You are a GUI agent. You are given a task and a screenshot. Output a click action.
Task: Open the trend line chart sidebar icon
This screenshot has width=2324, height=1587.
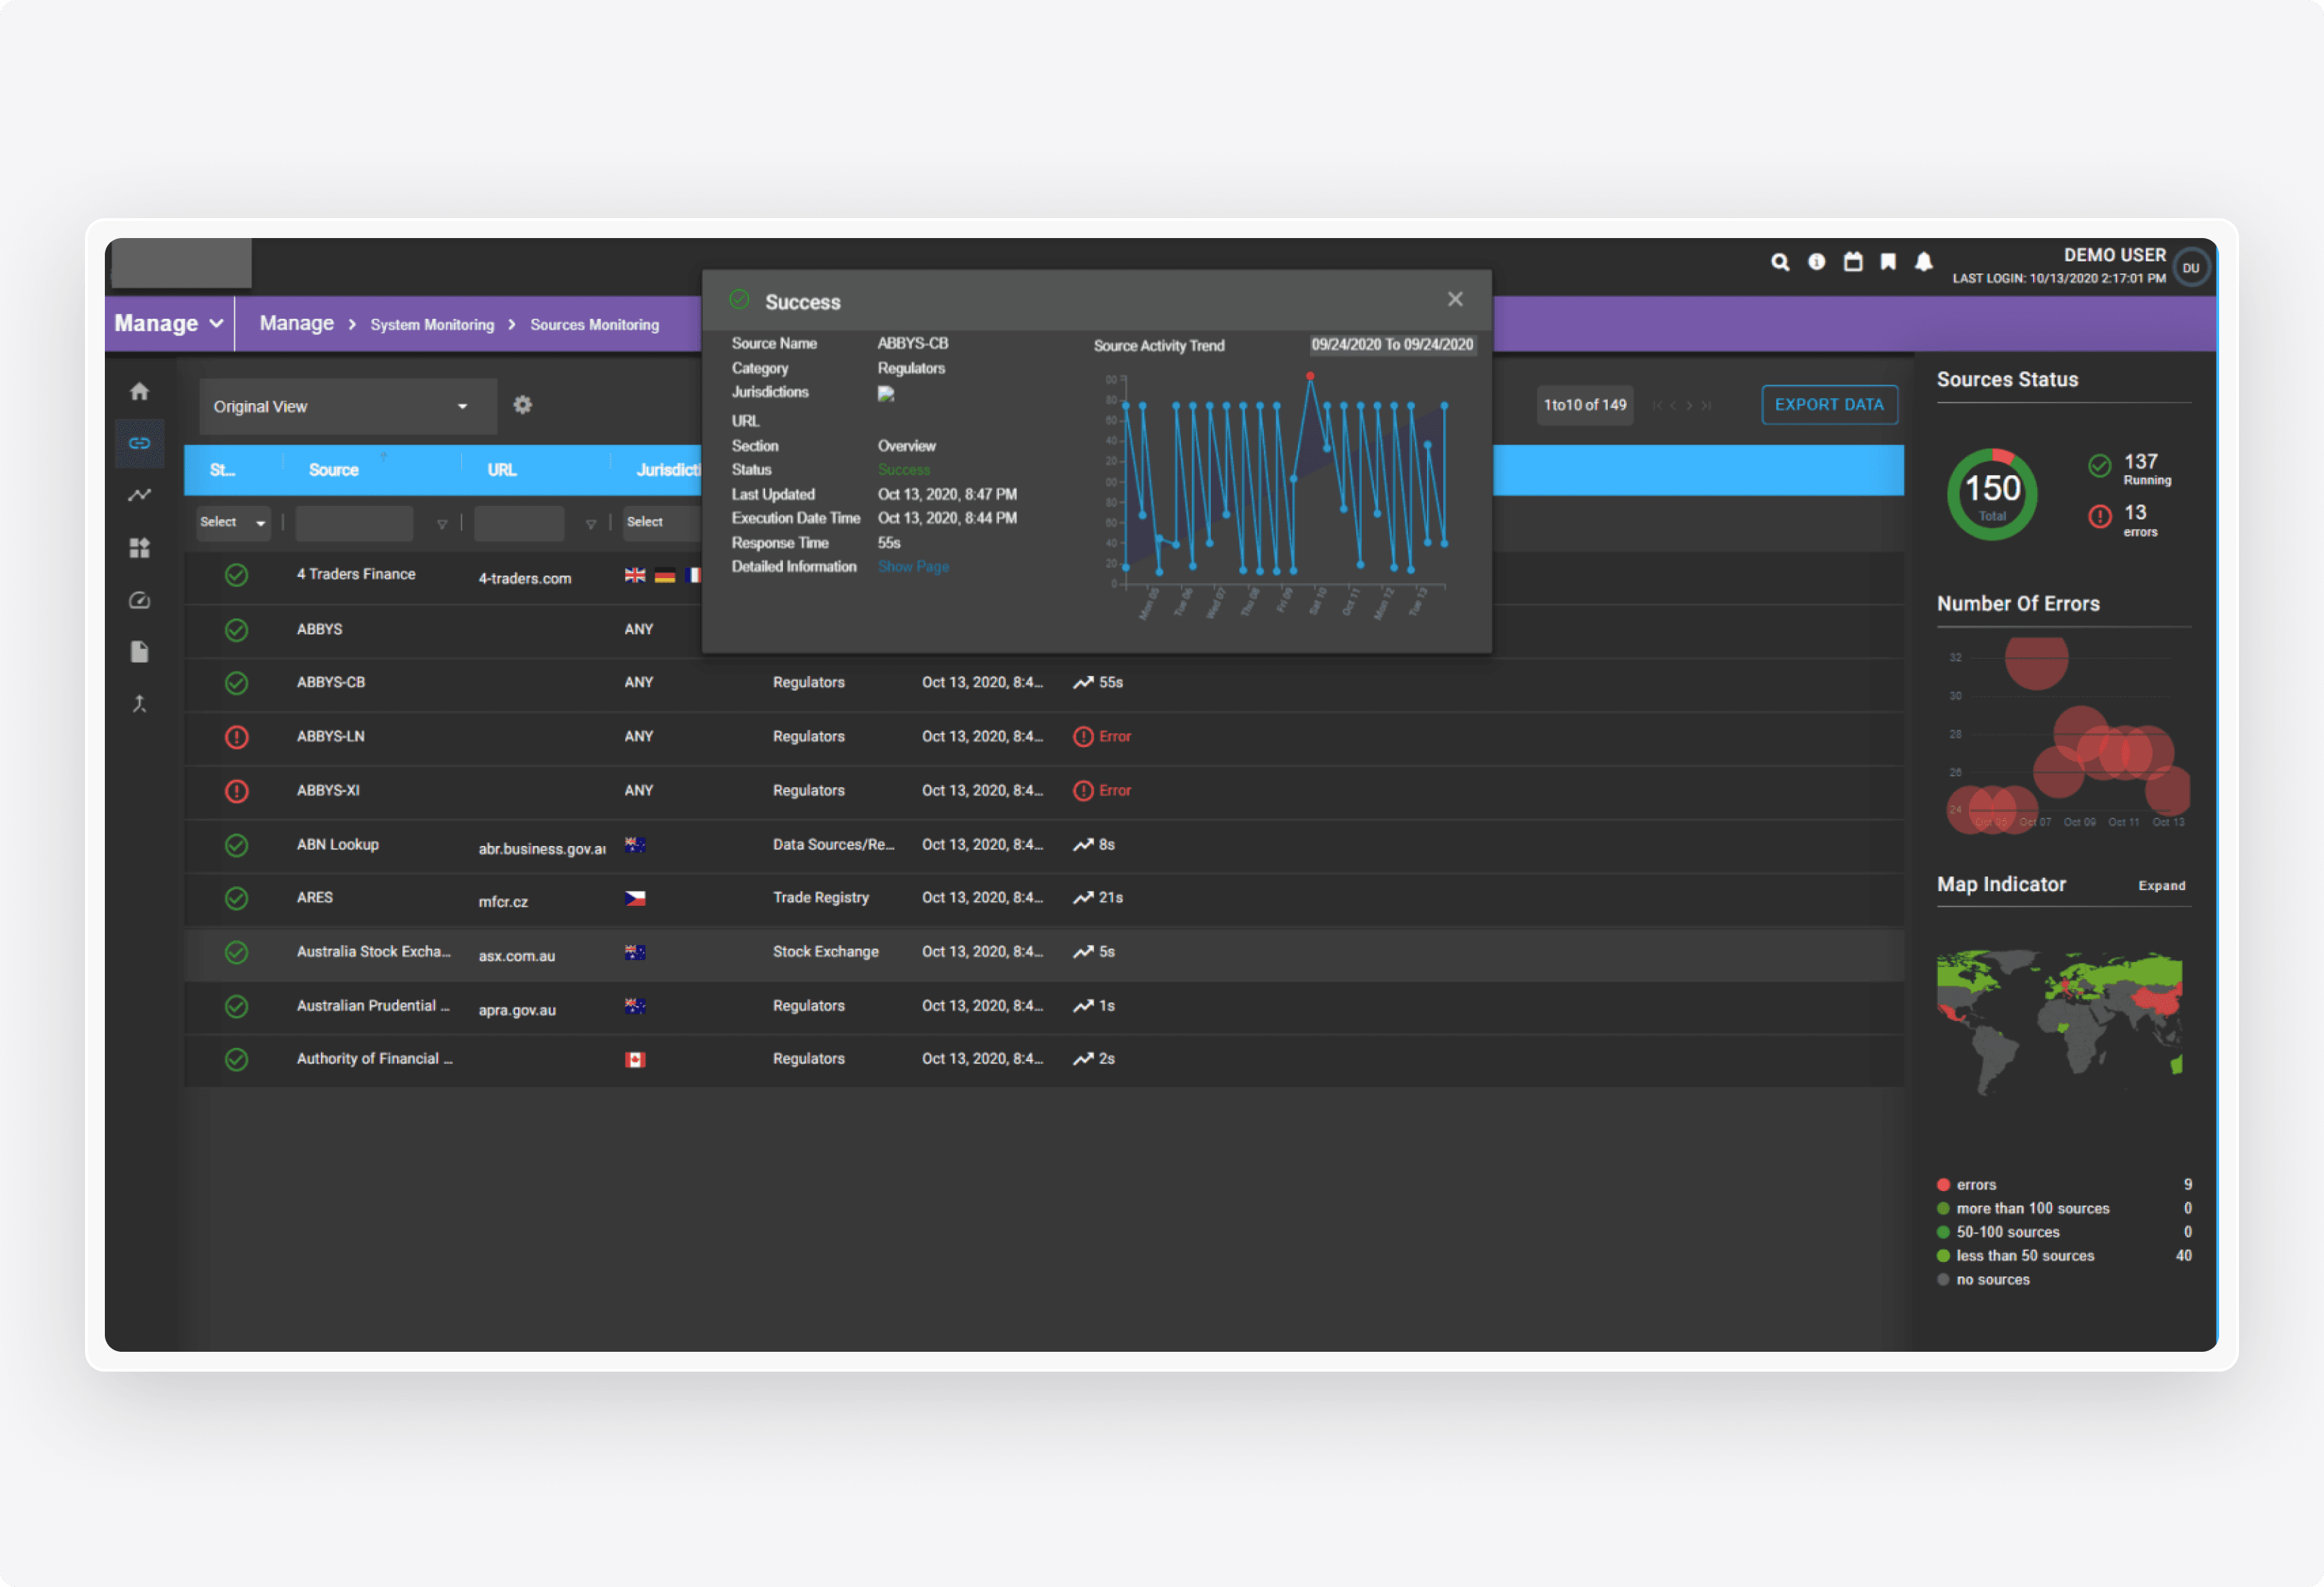pyautogui.click(x=139, y=495)
